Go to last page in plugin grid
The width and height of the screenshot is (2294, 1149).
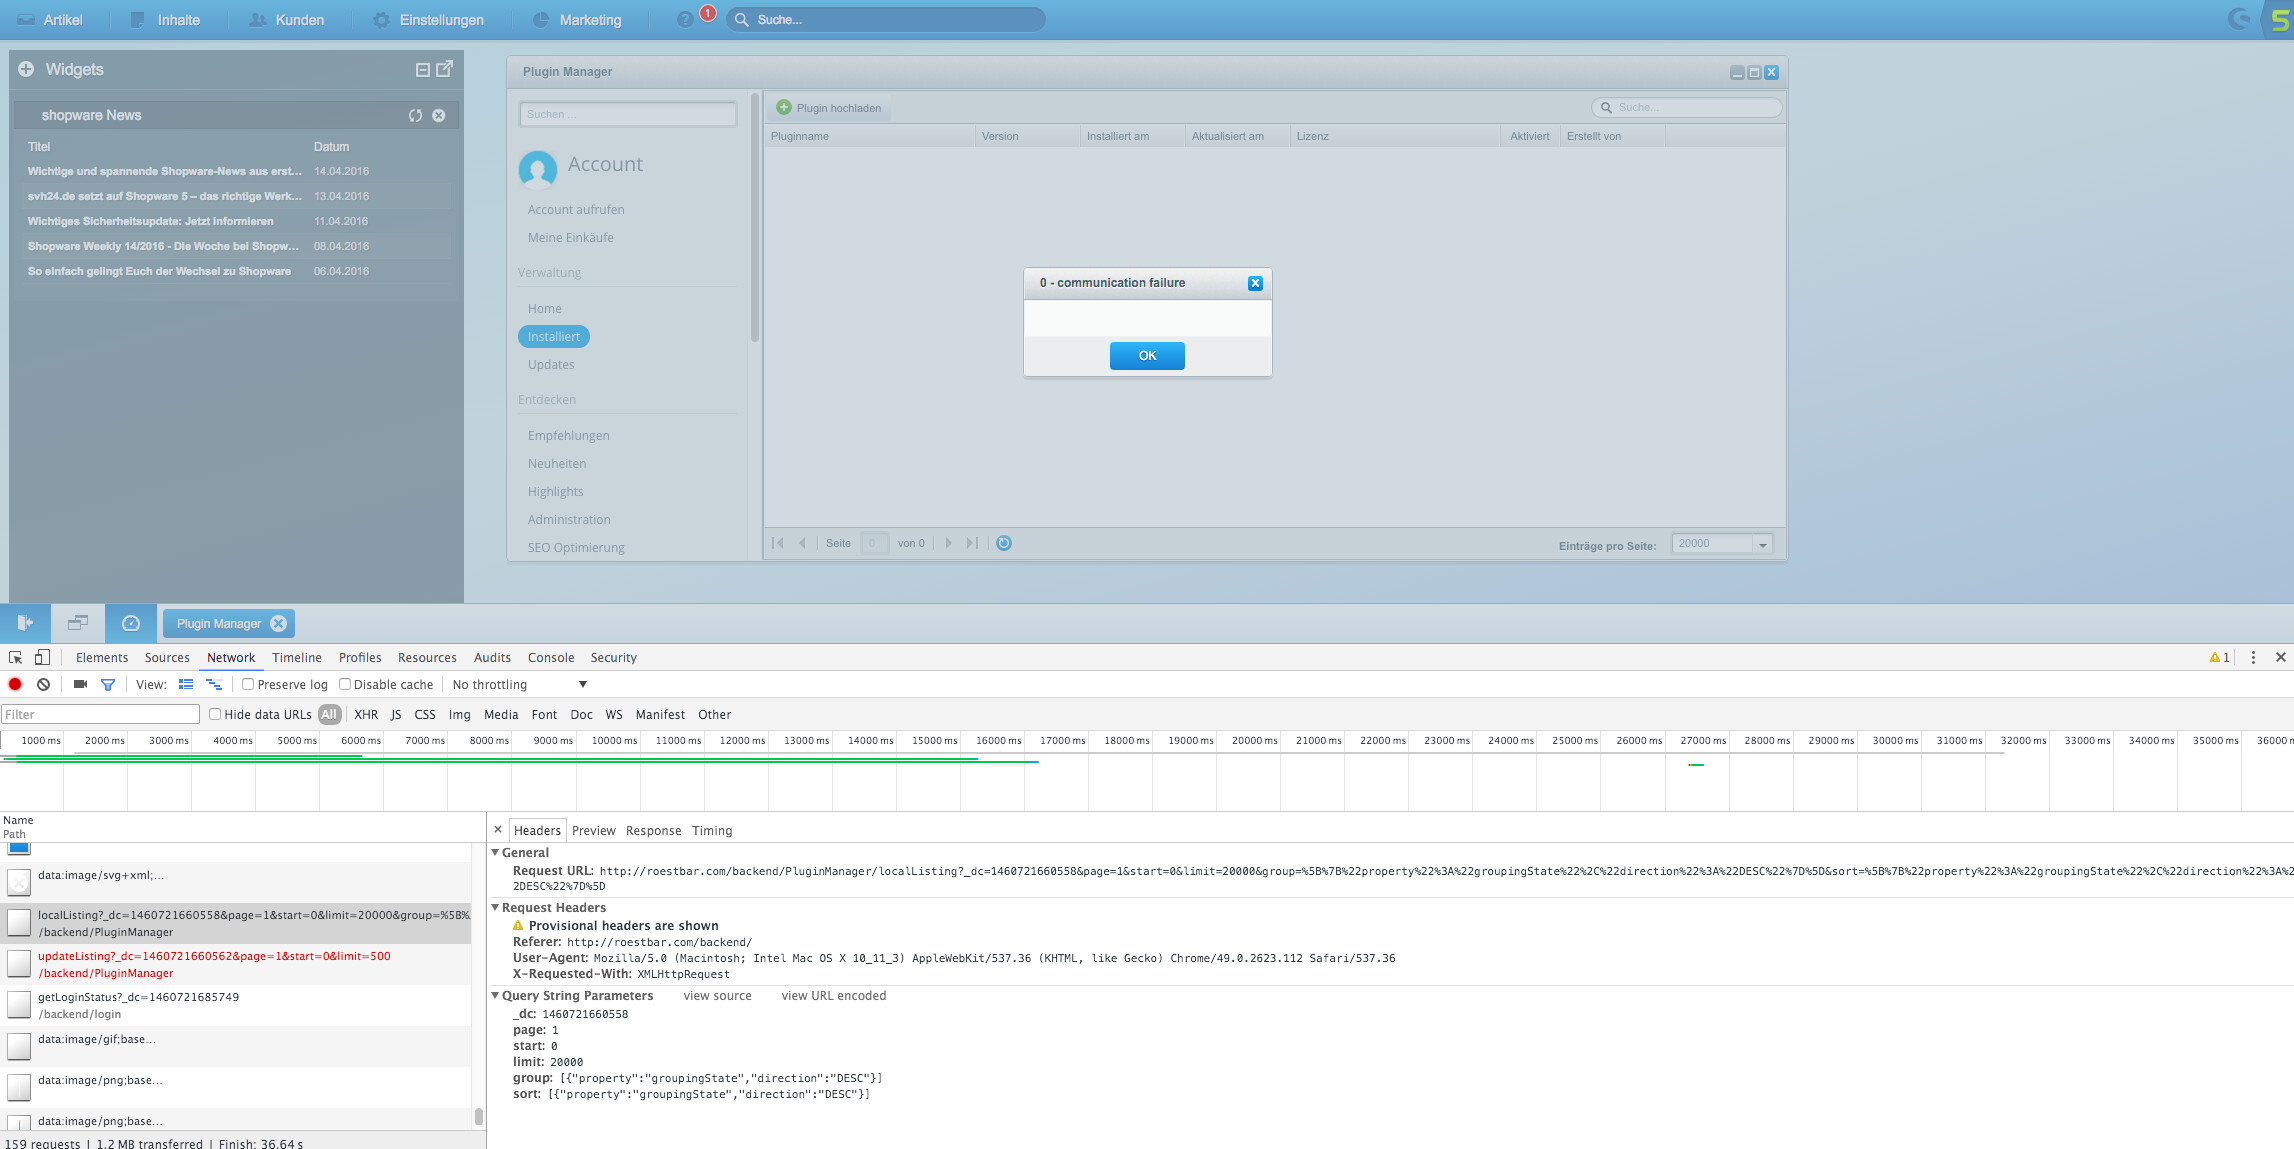point(972,543)
